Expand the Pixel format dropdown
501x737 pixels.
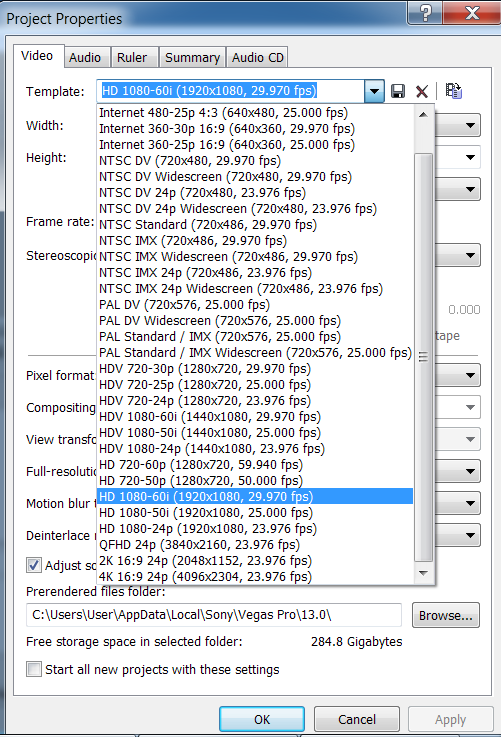470,376
